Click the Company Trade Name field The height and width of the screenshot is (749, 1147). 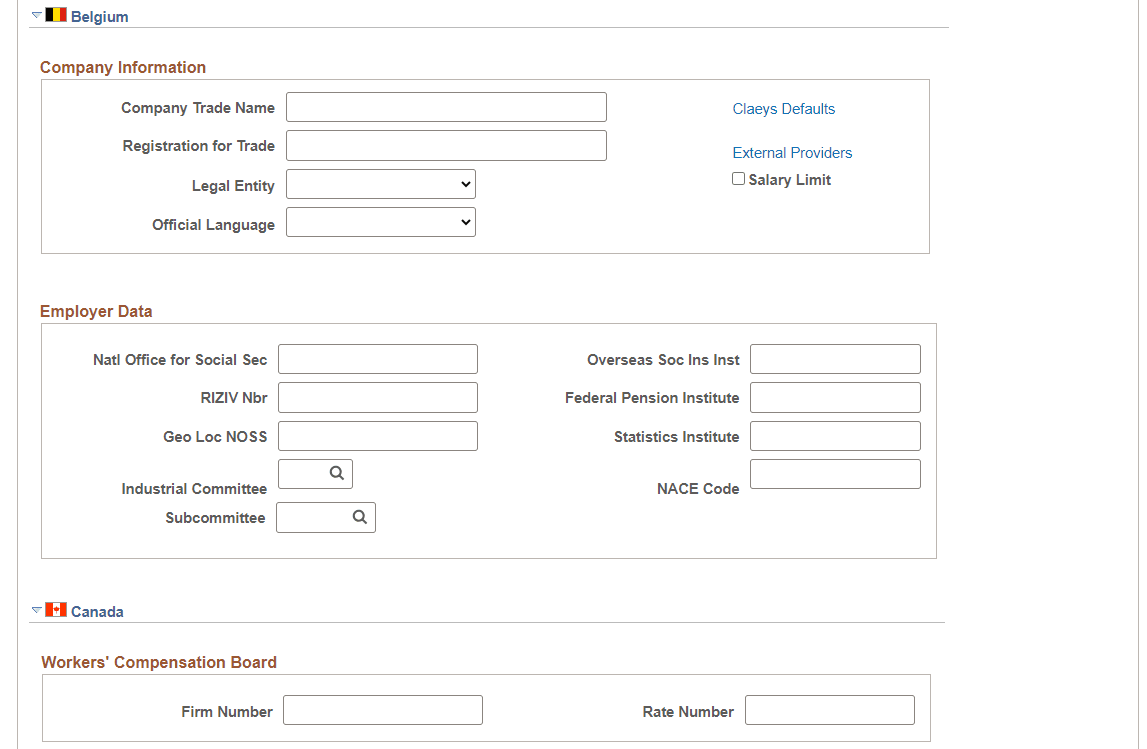pos(445,107)
